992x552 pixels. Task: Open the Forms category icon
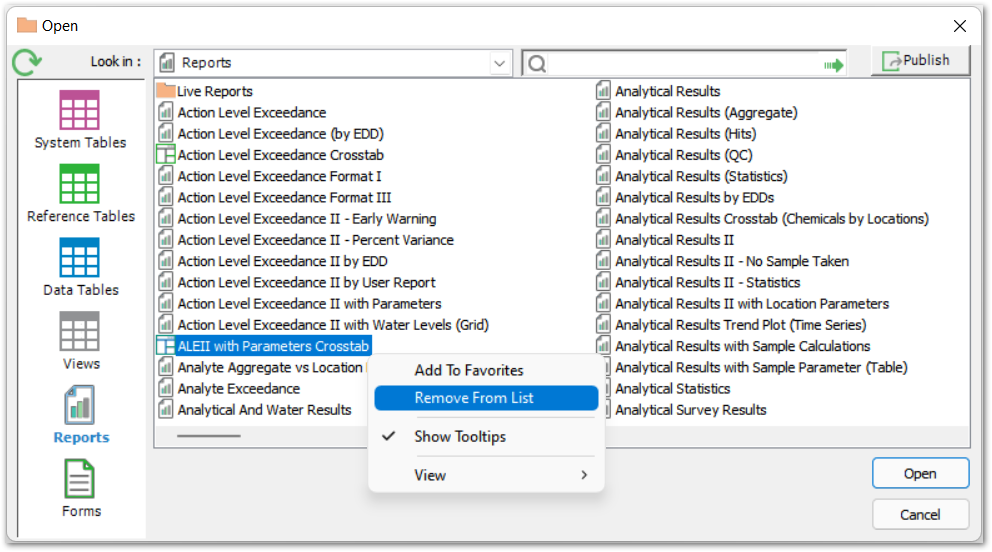[x=80, y=480]
